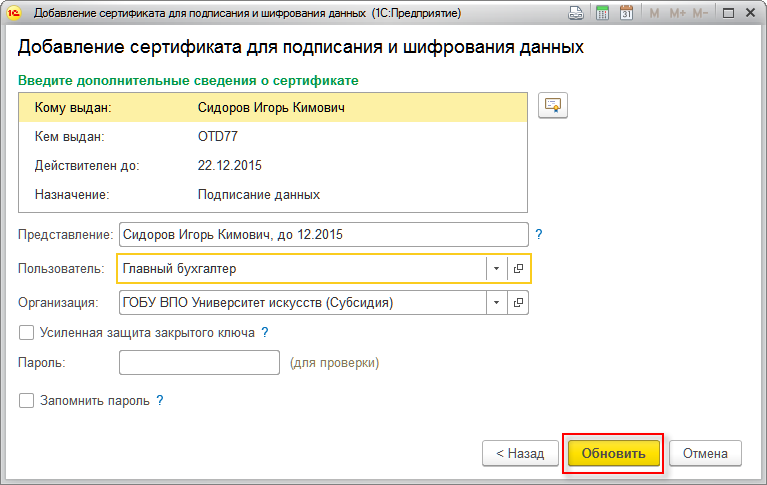This screenshot has height=485, width=767.
Task: Select the Кем выдан OTD77 row
Action: pyautogui.click(x=273, y=137)
